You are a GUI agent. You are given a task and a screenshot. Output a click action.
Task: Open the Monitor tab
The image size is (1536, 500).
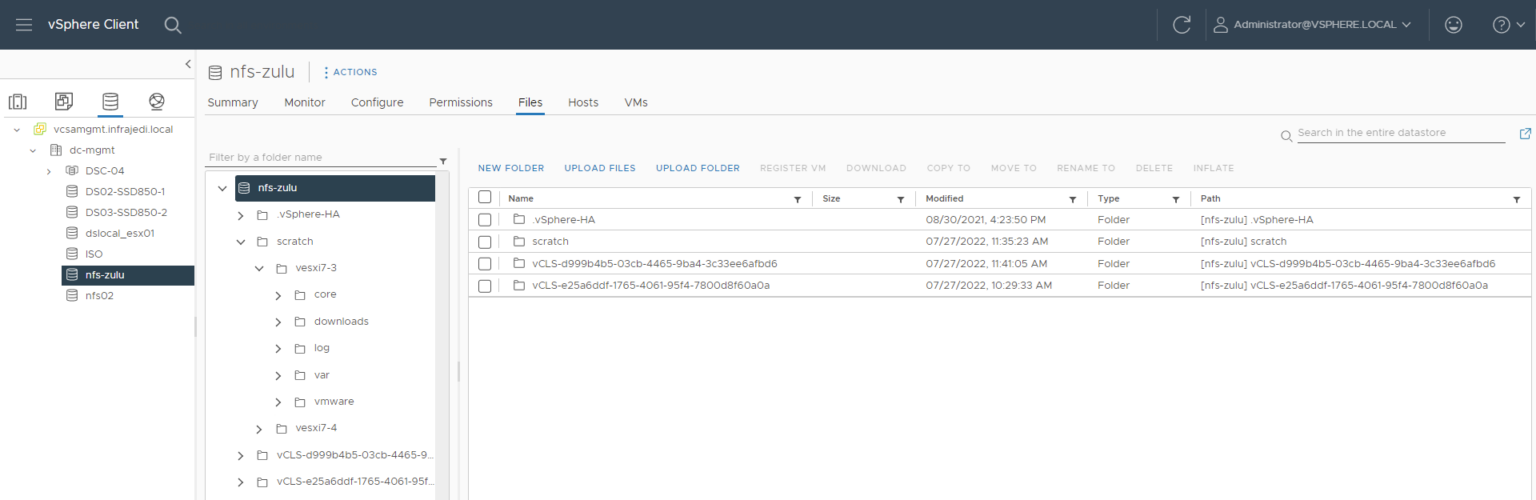tap(304, 103)
